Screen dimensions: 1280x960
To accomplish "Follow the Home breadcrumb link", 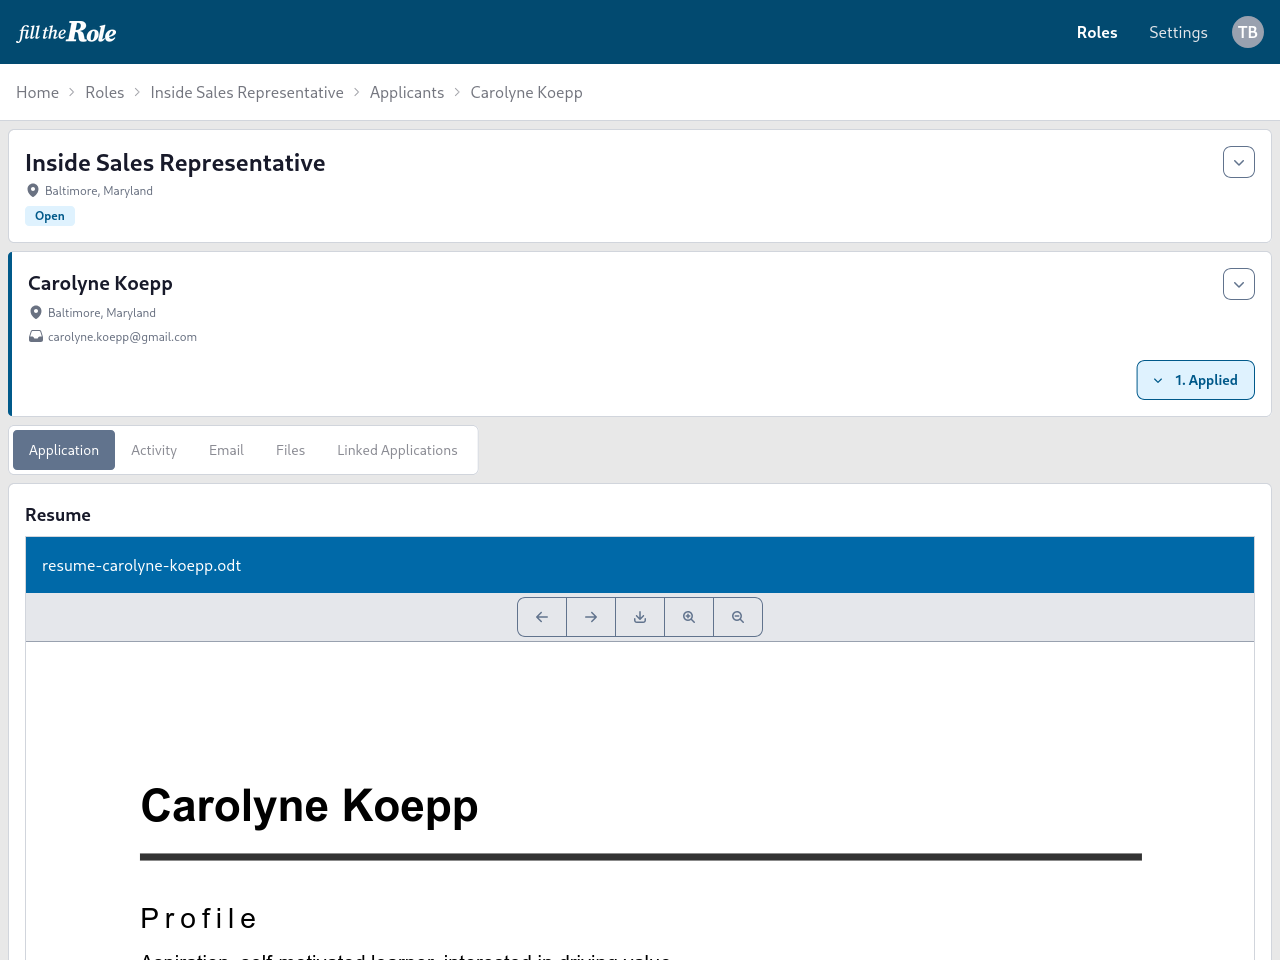I will click(x=37, y=91).
